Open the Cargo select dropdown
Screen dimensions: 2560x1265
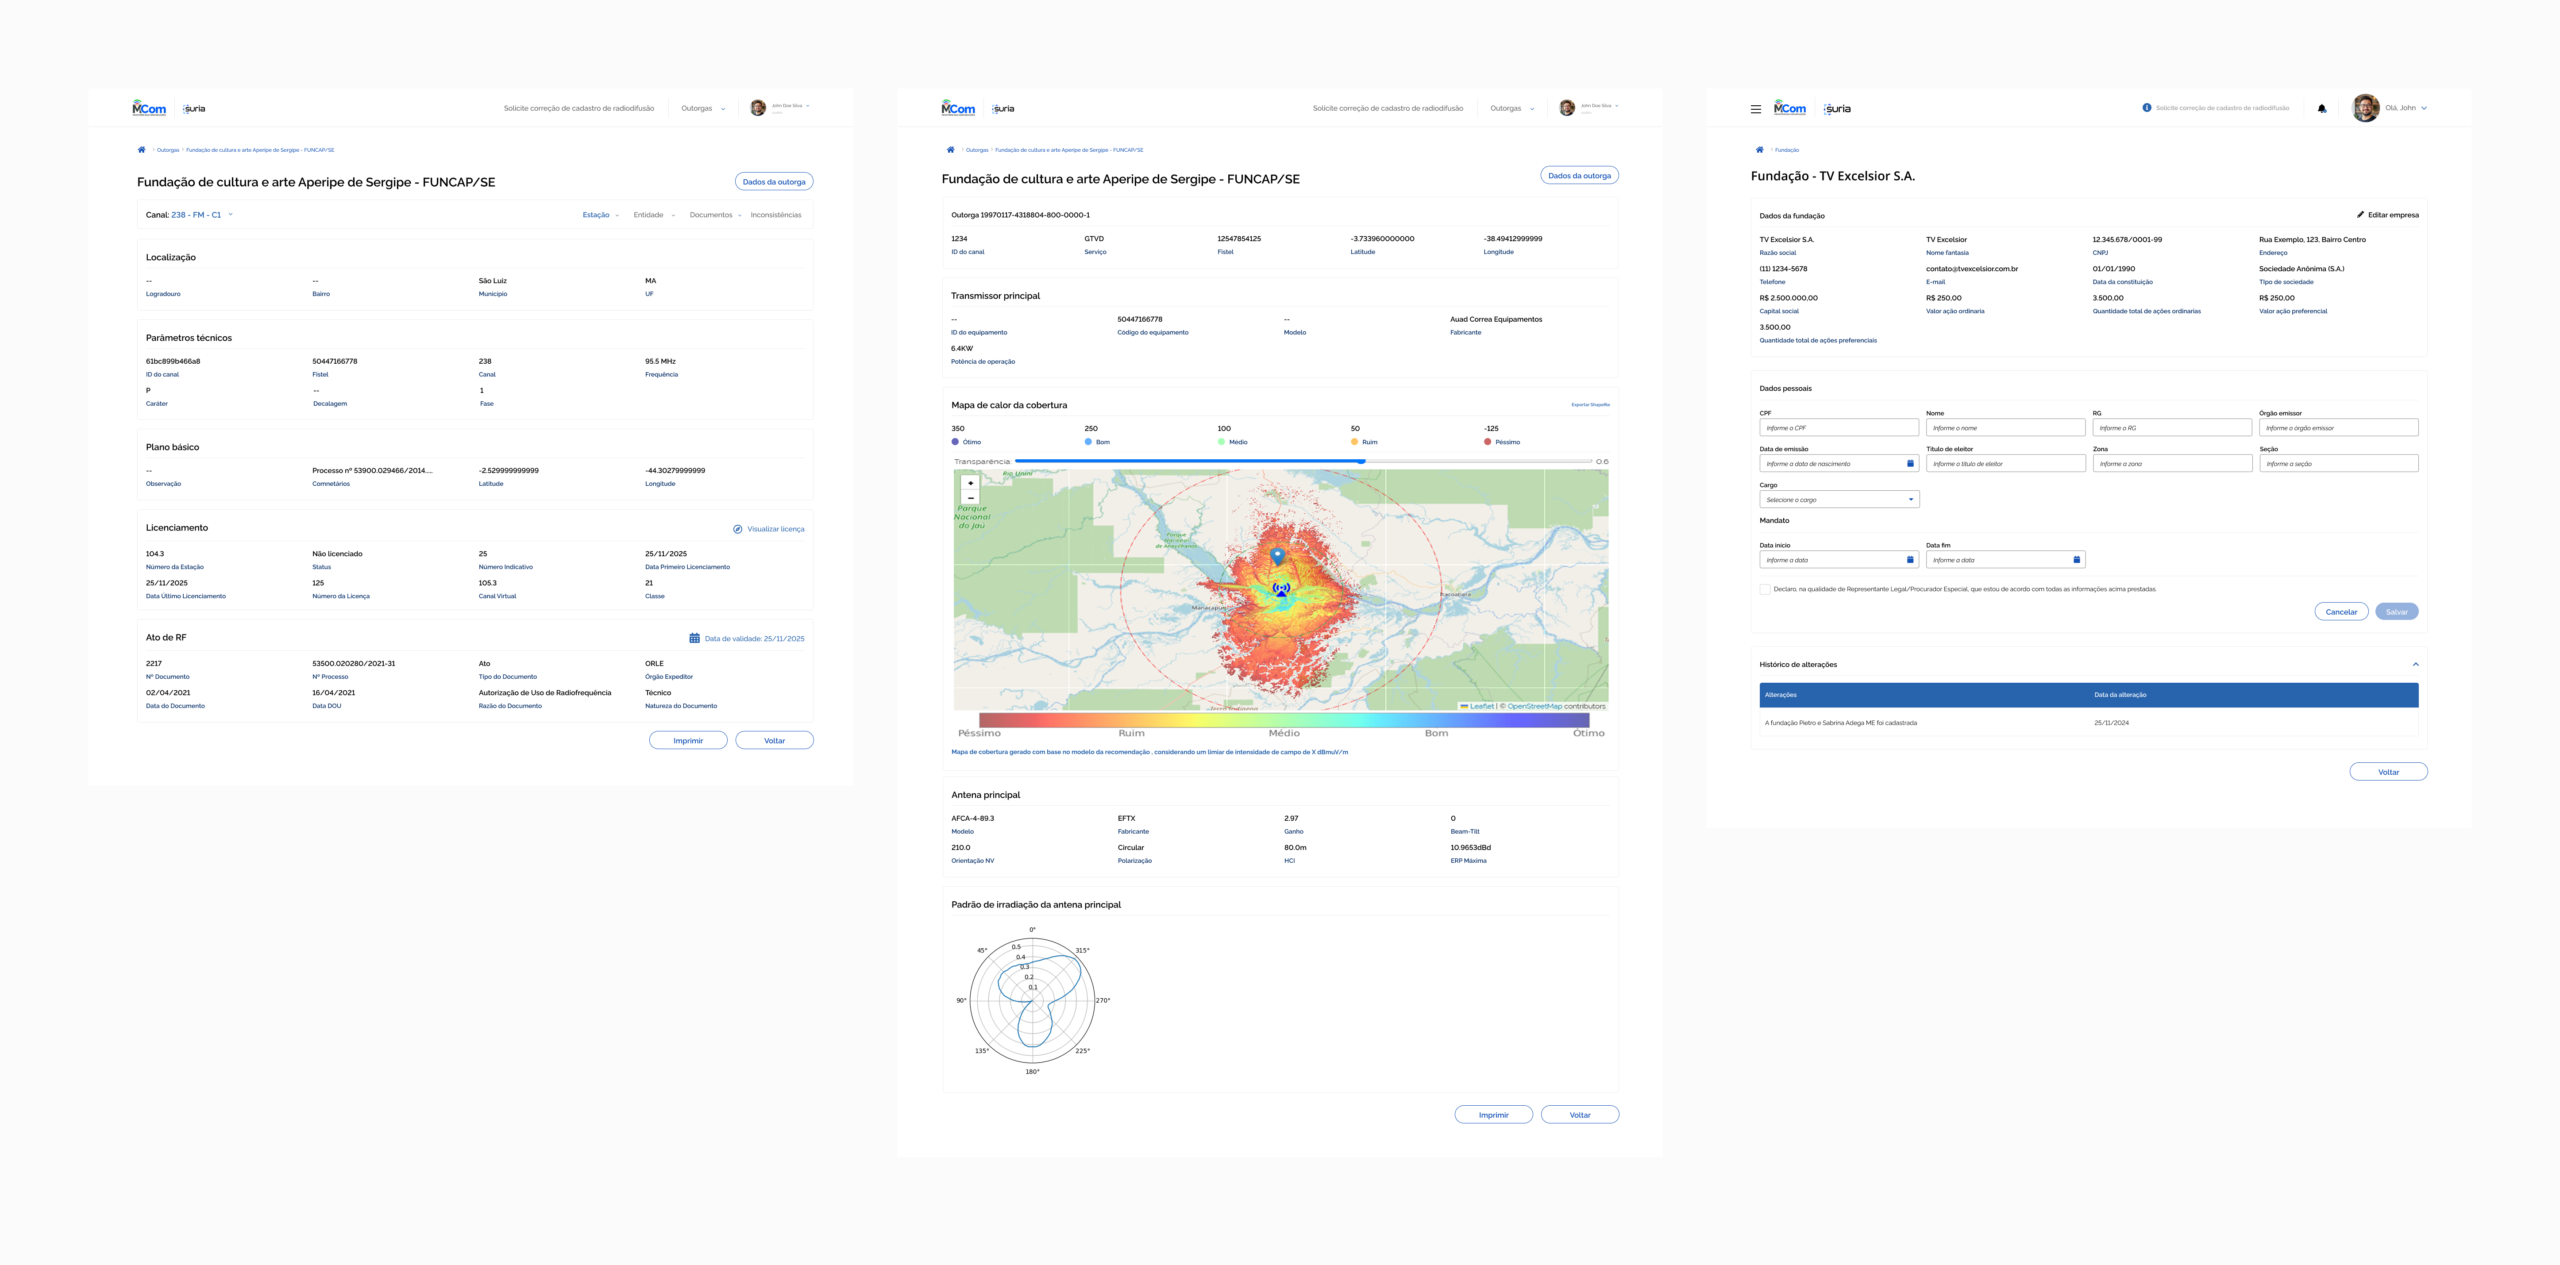[1838, 499]
